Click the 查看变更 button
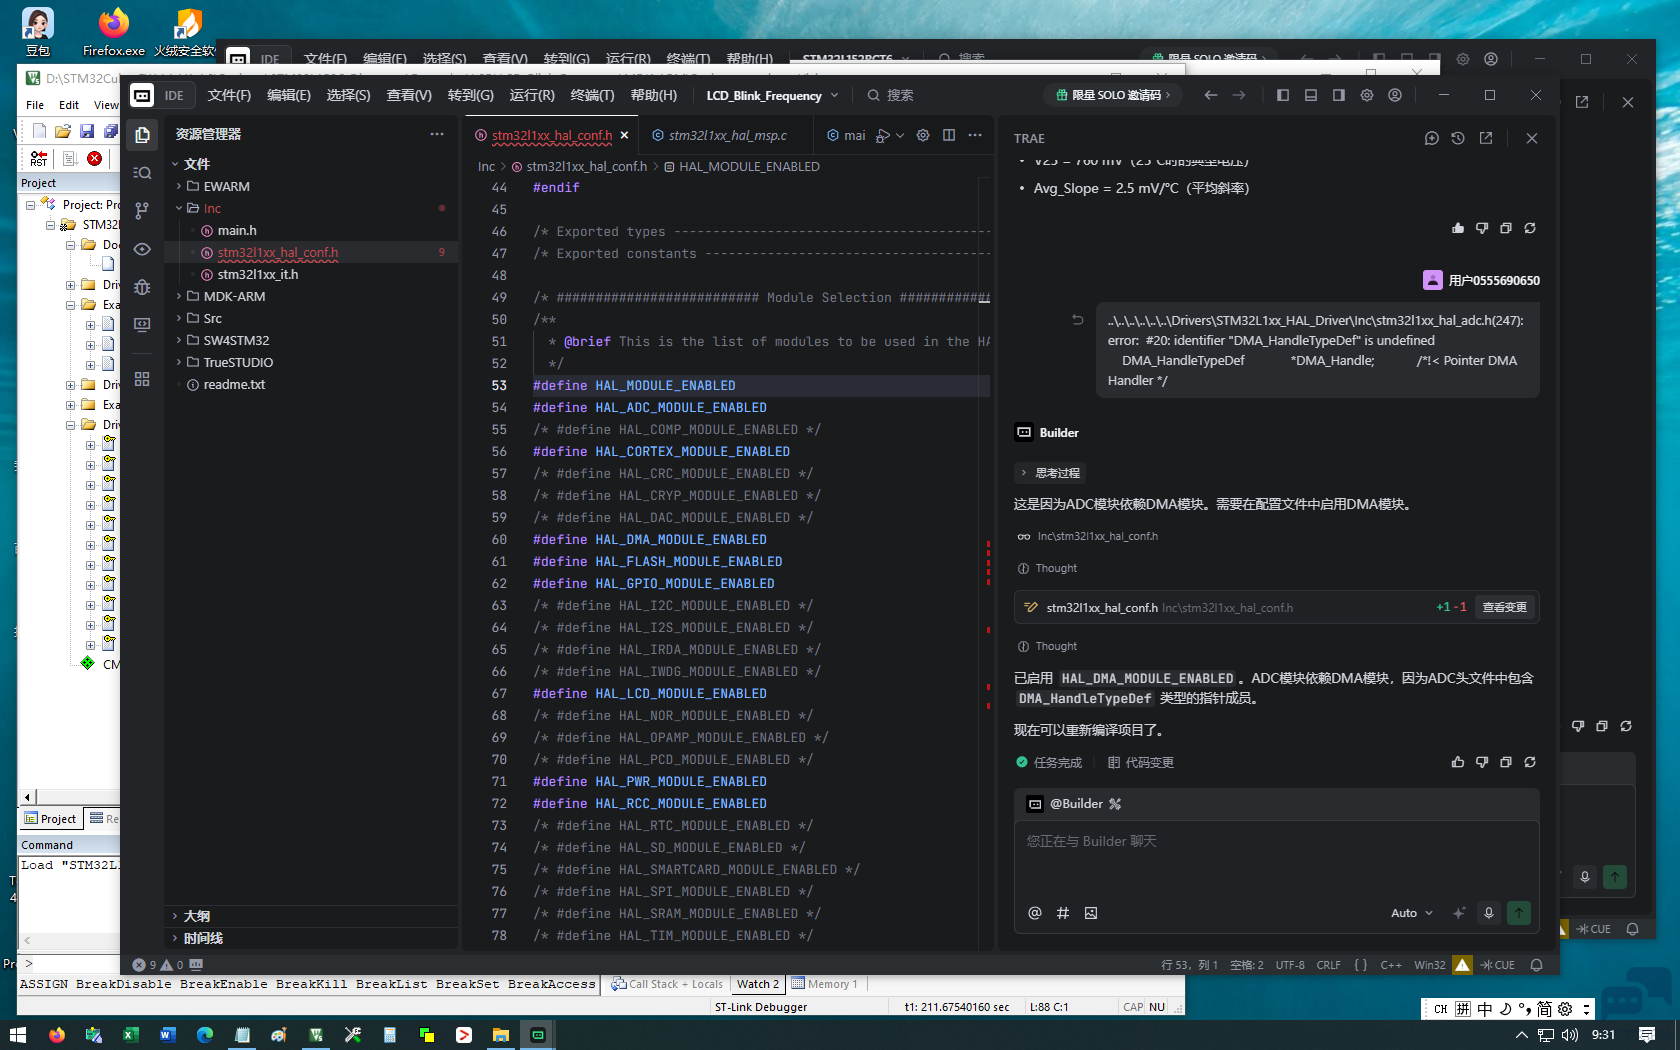 [1504, 608]
